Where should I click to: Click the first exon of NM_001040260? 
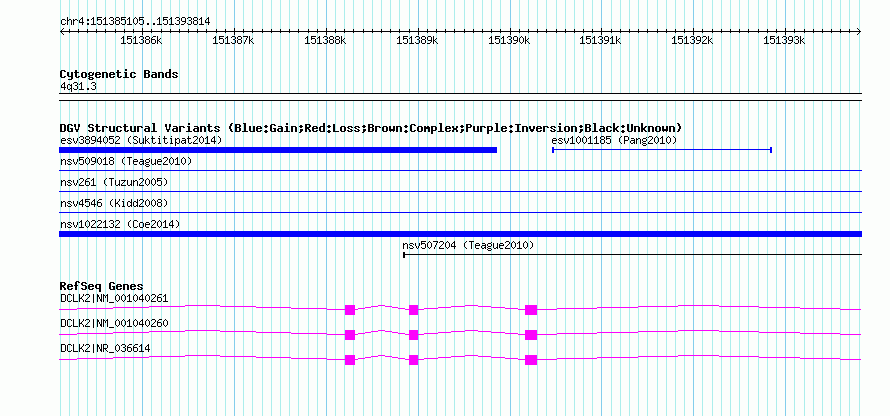(350, 335)
